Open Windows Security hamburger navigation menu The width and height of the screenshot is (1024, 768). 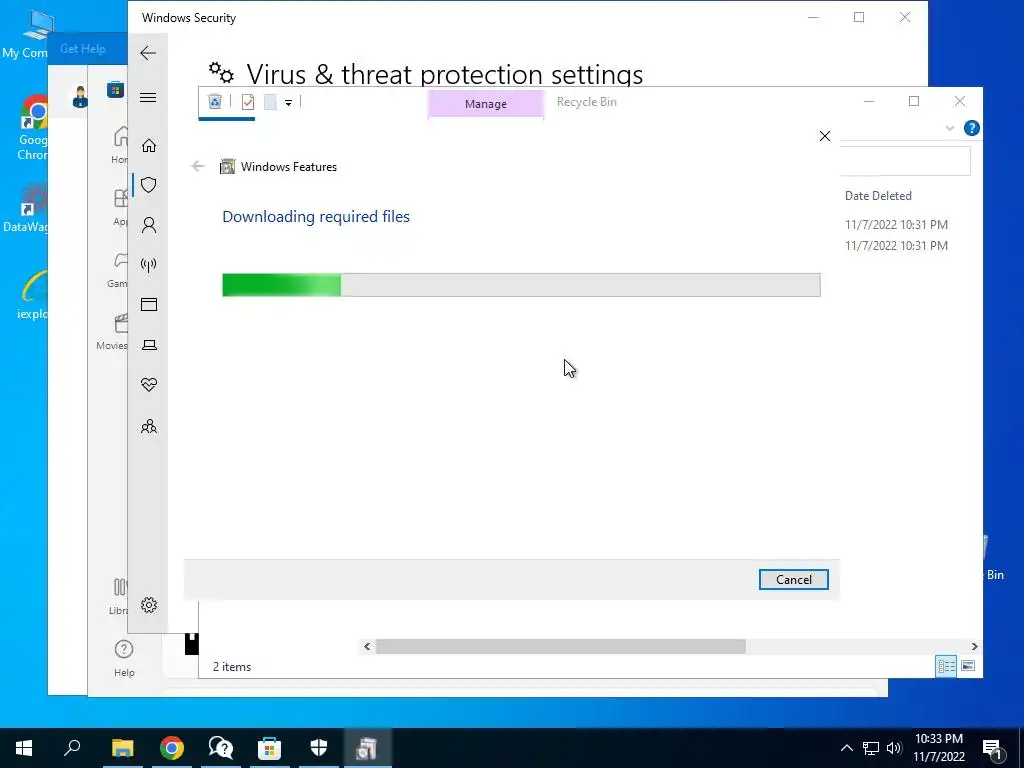pos(148,97)
